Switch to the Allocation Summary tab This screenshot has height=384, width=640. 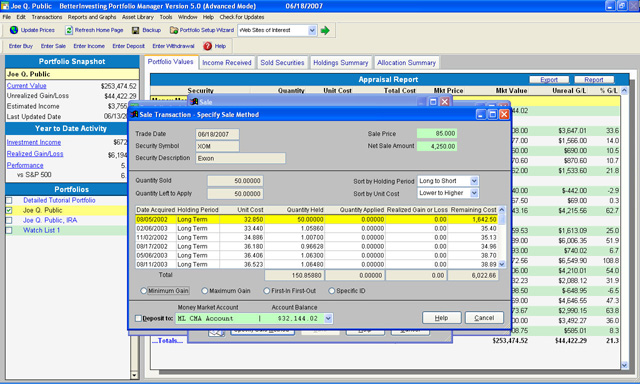407,63
